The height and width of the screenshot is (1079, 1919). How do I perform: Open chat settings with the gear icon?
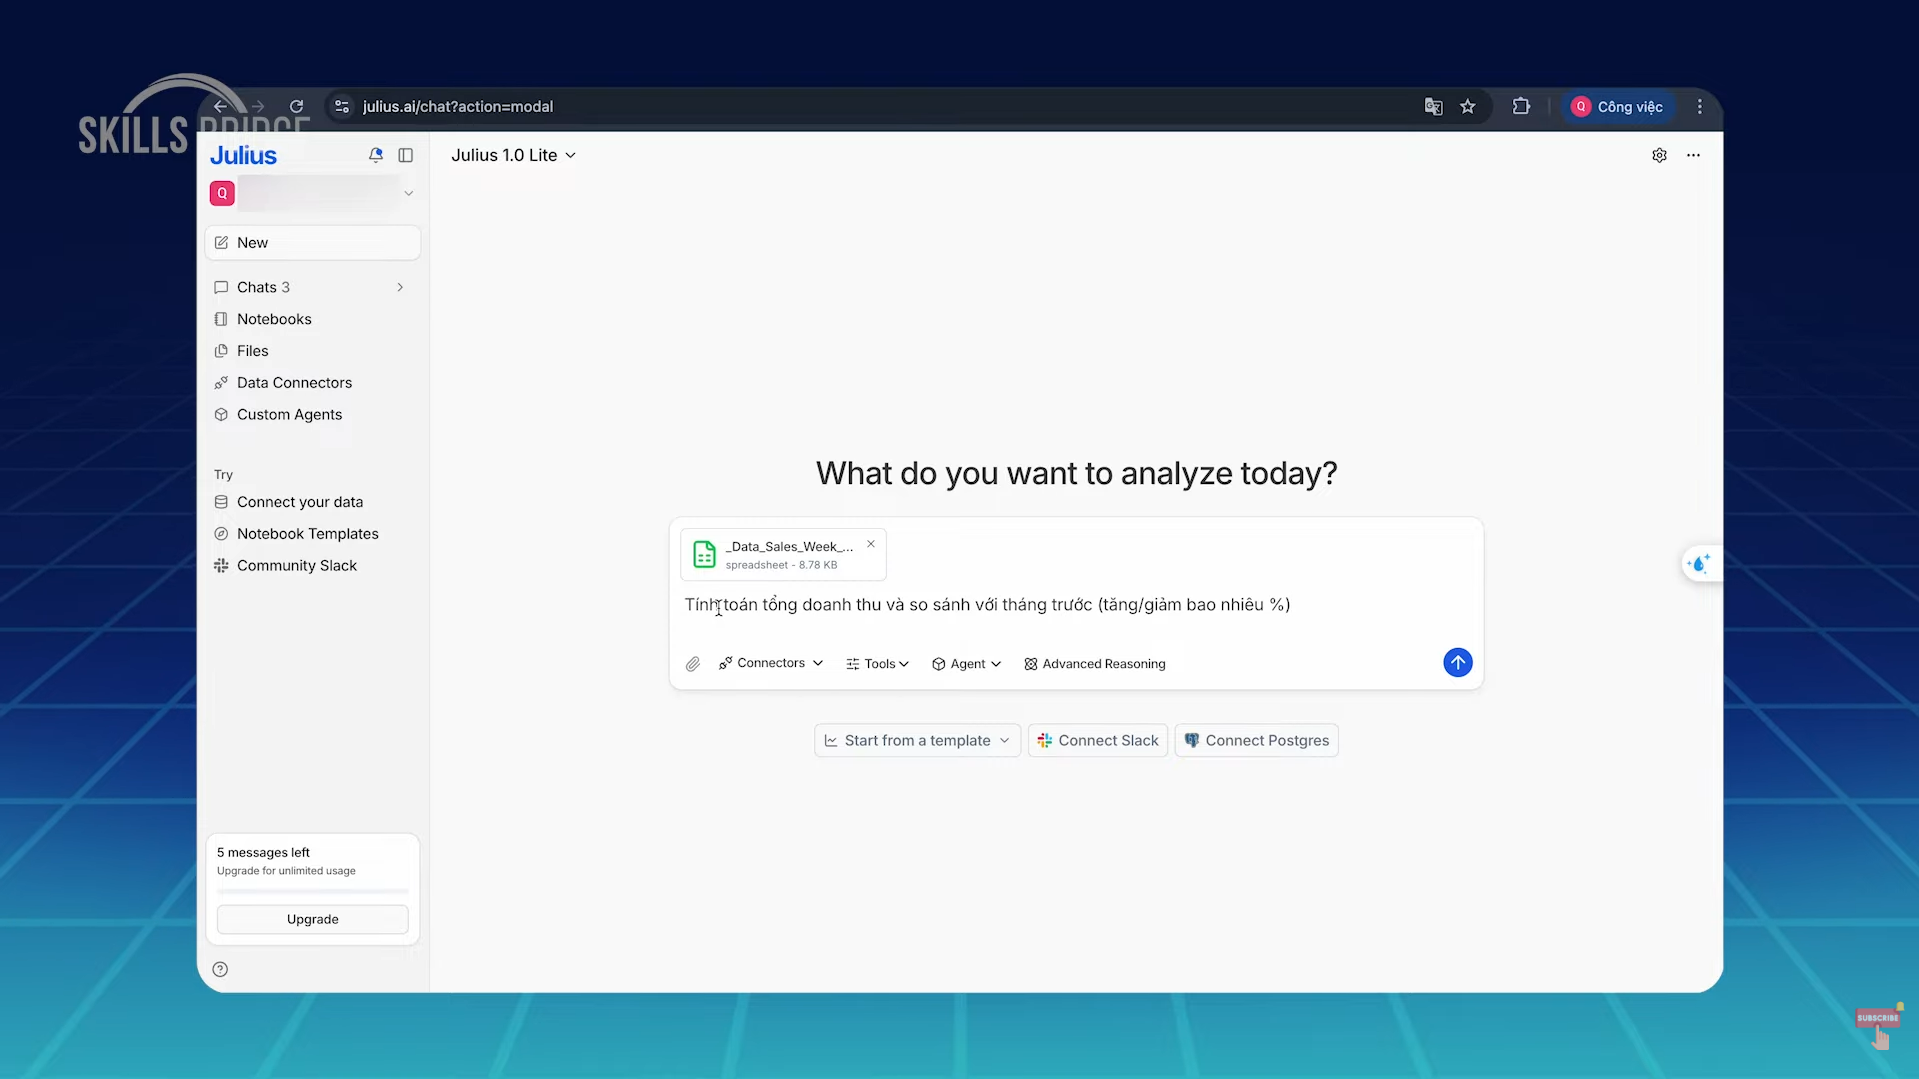[1660, 155]
